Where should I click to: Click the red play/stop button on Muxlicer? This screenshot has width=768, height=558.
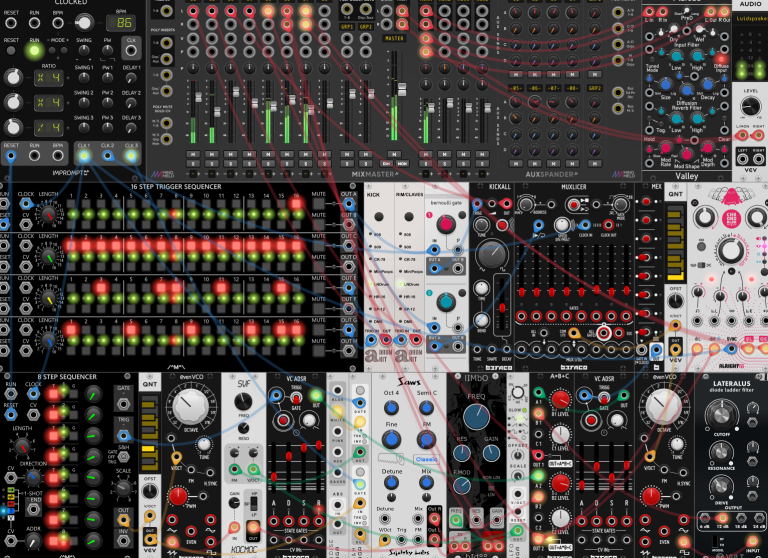(572, 204)
